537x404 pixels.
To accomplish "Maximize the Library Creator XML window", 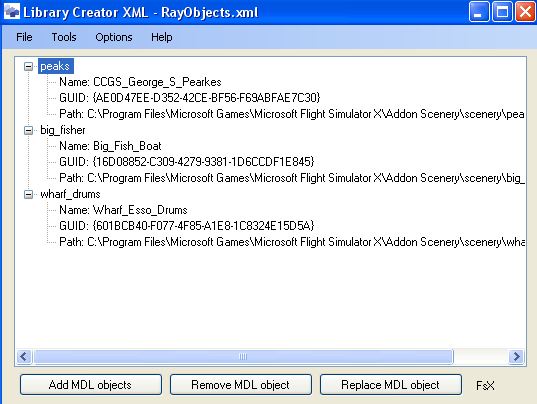I will click(x=502, y=12).
